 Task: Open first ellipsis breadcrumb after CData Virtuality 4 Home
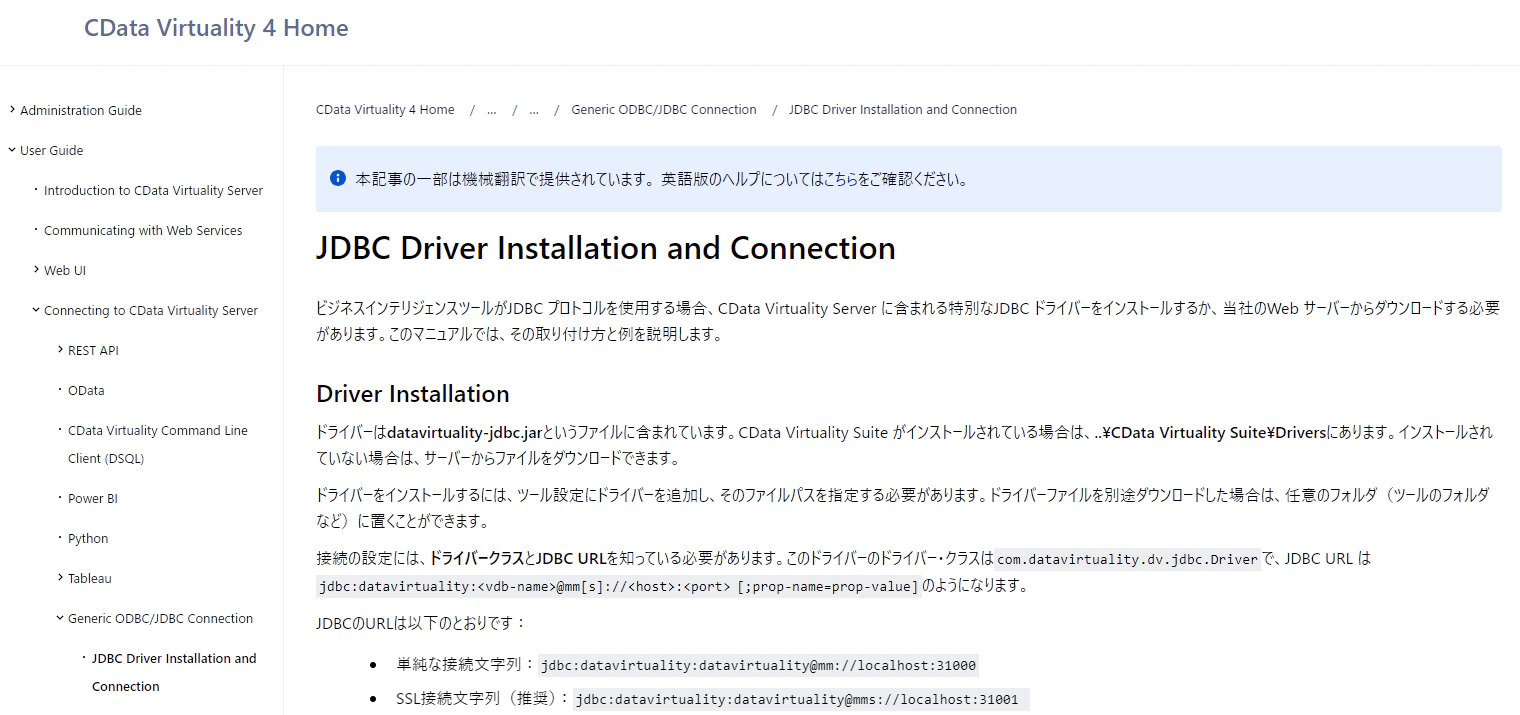click(492, 110)
